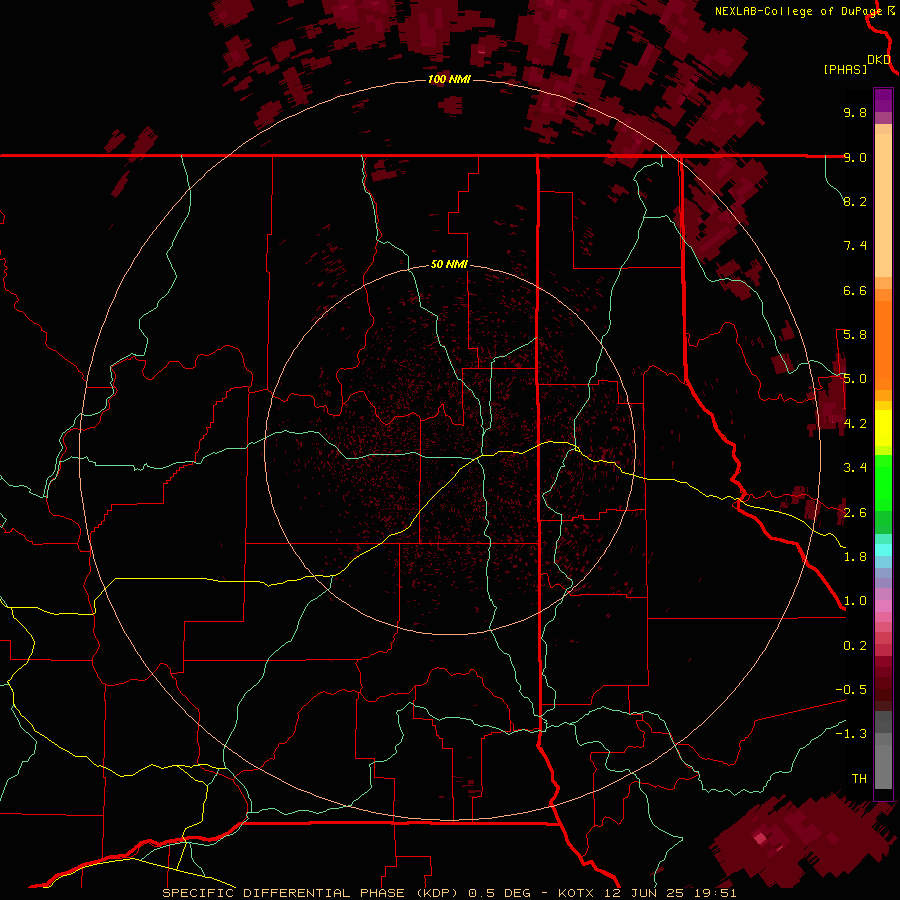This screenshot has width=900, height=900.
Task: Click the -0.5 color scale value
Action: click(x=851, y=690)
